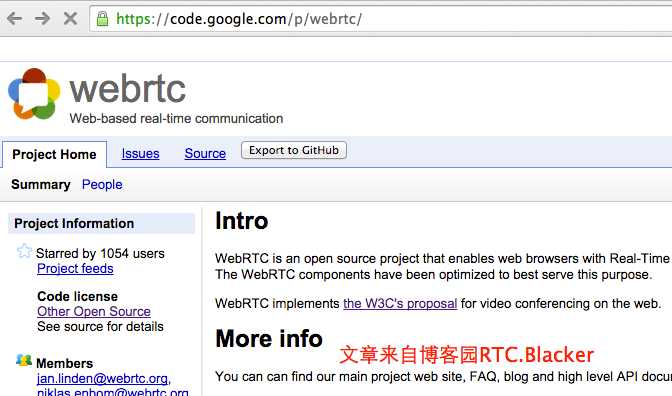
Task: Star the project with star icon
Action: 24,251
